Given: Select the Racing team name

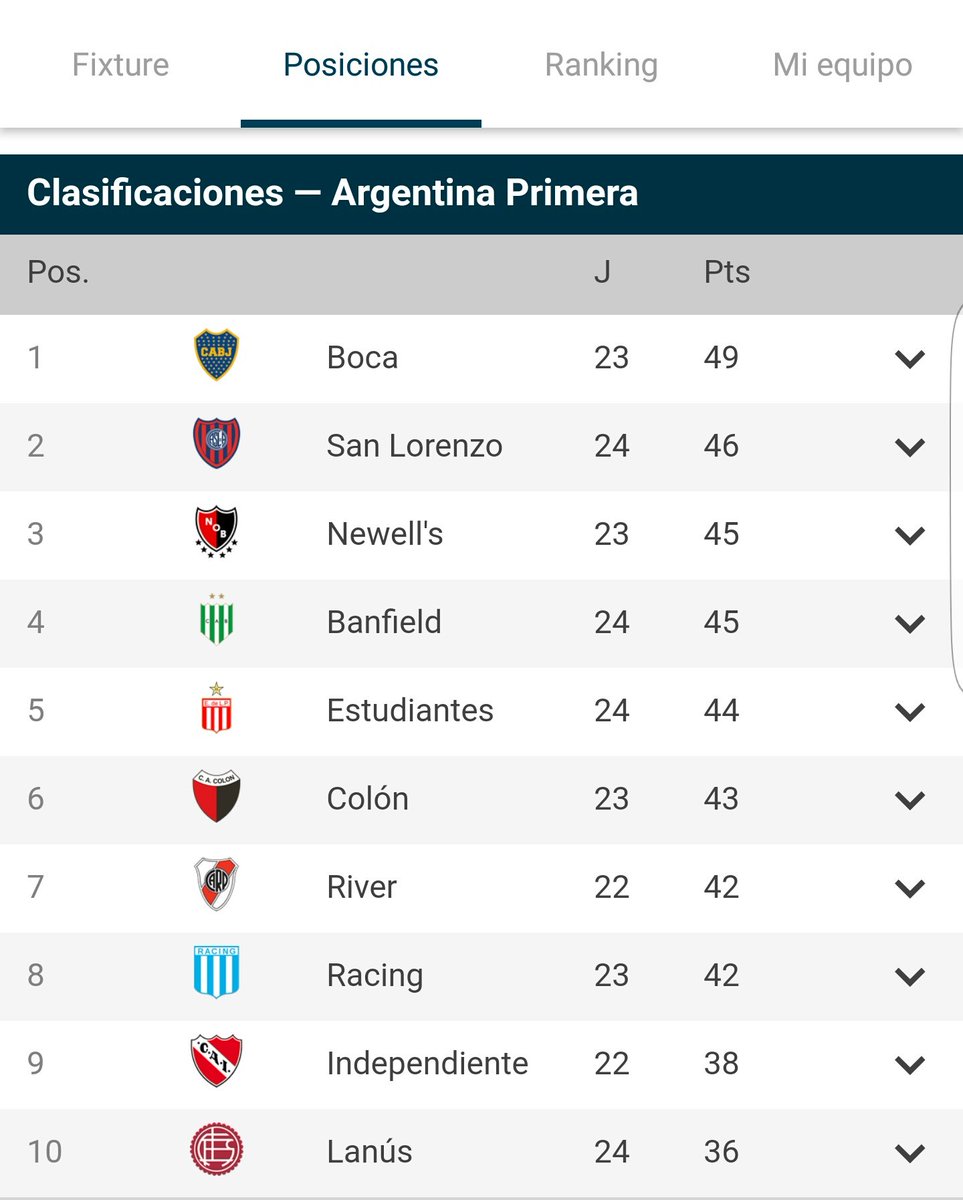Looking at the screenshot, I should 375,975.
